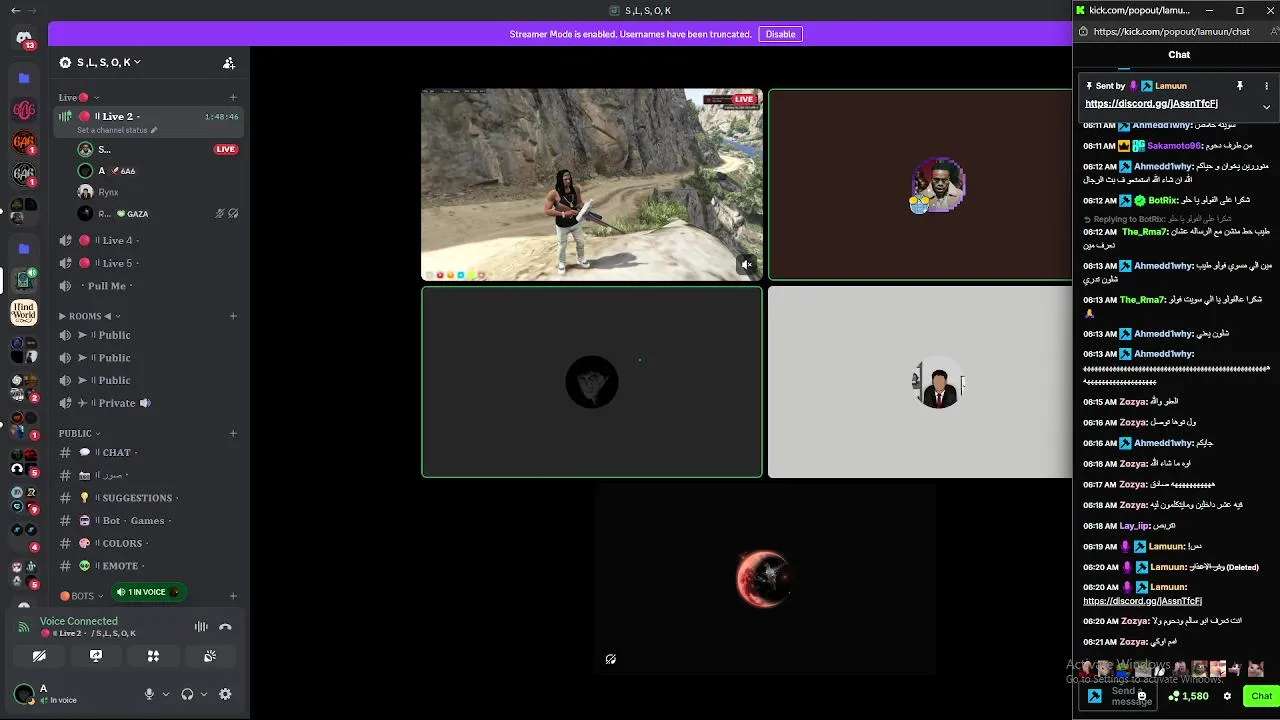Select the suited-man avatar participant tile
Image resolution: width=1280 pixels, height=720 pixels.
[x=920, y=382]
